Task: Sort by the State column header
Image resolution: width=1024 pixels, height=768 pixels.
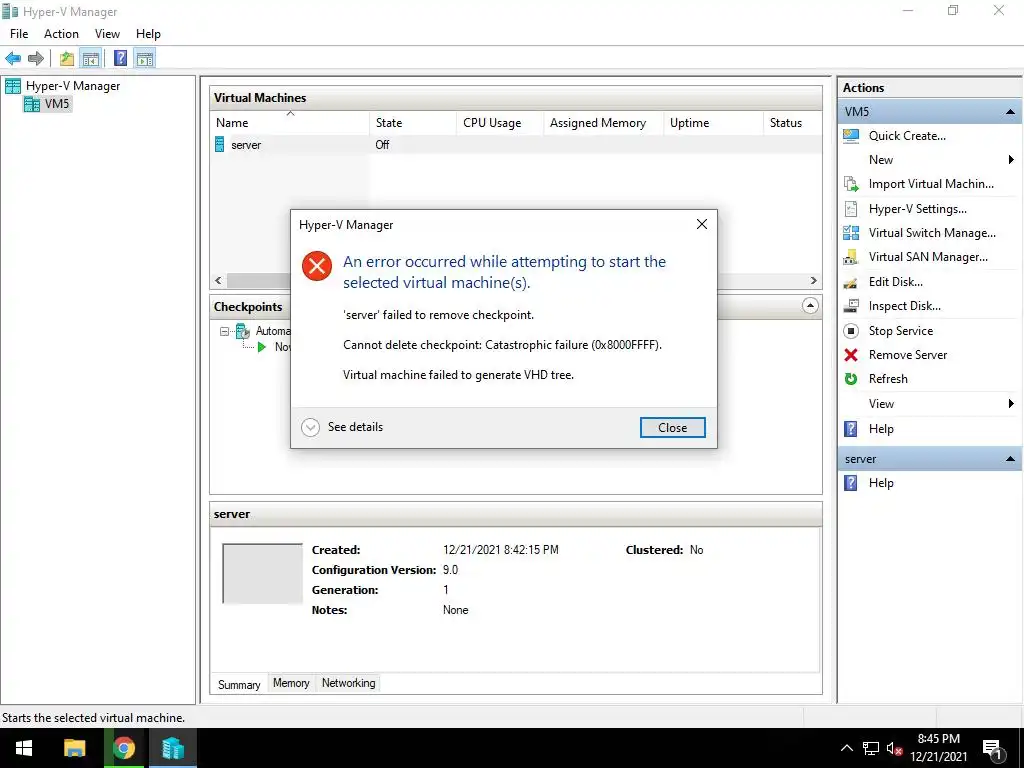Action: (413, 123)
